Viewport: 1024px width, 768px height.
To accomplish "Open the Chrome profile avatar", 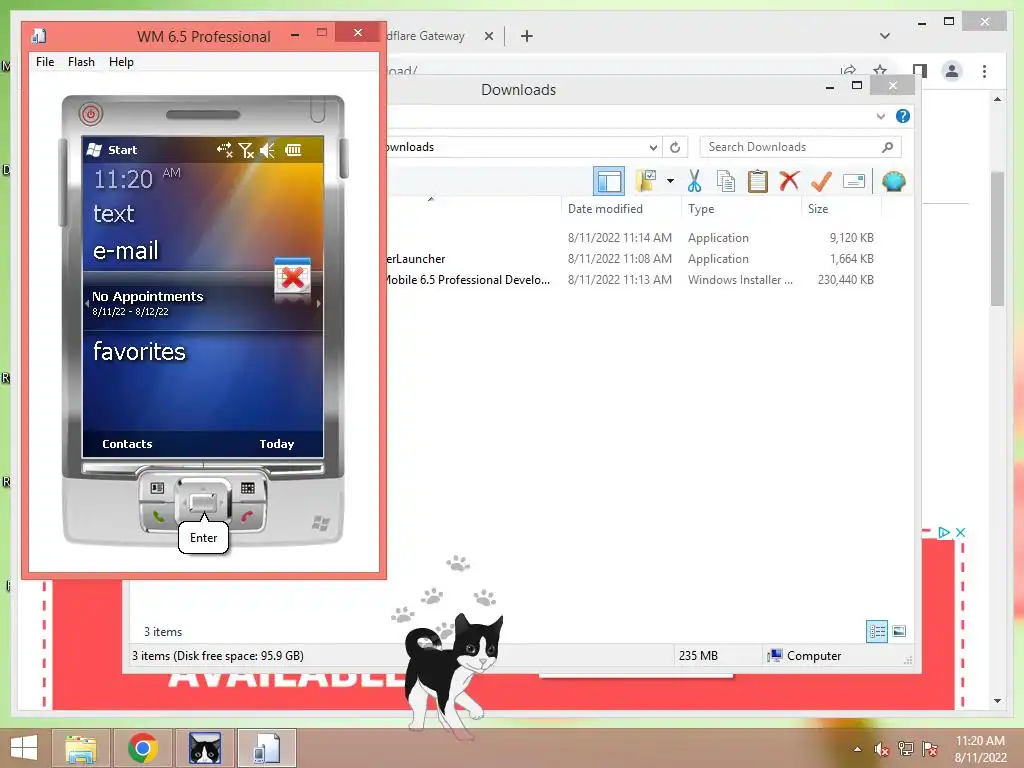I will tap(952, 71).
